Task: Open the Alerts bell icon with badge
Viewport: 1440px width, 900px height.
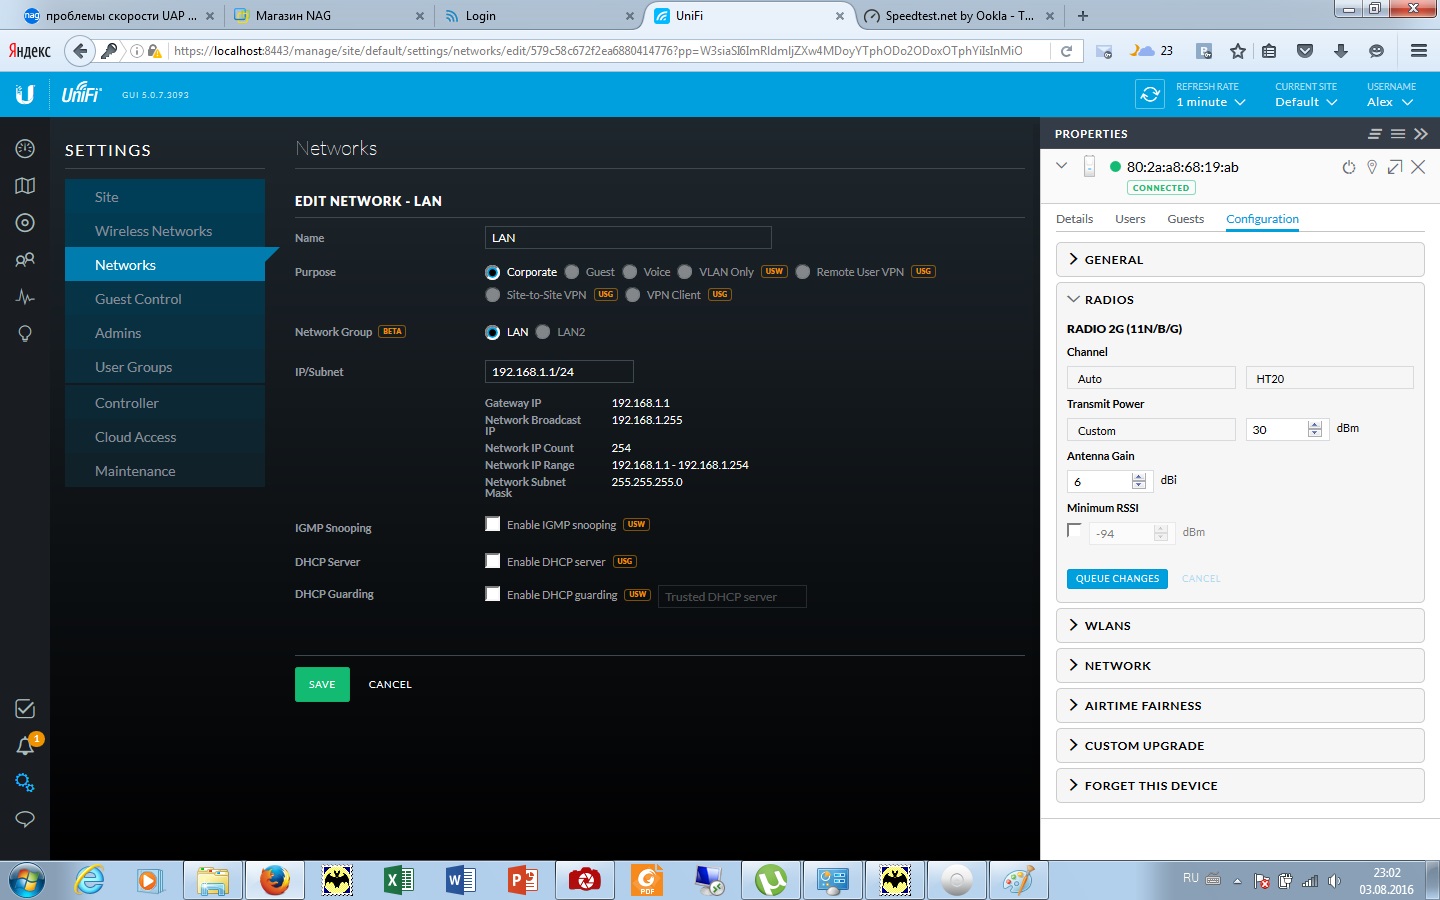Action: [x=26, y=745]
